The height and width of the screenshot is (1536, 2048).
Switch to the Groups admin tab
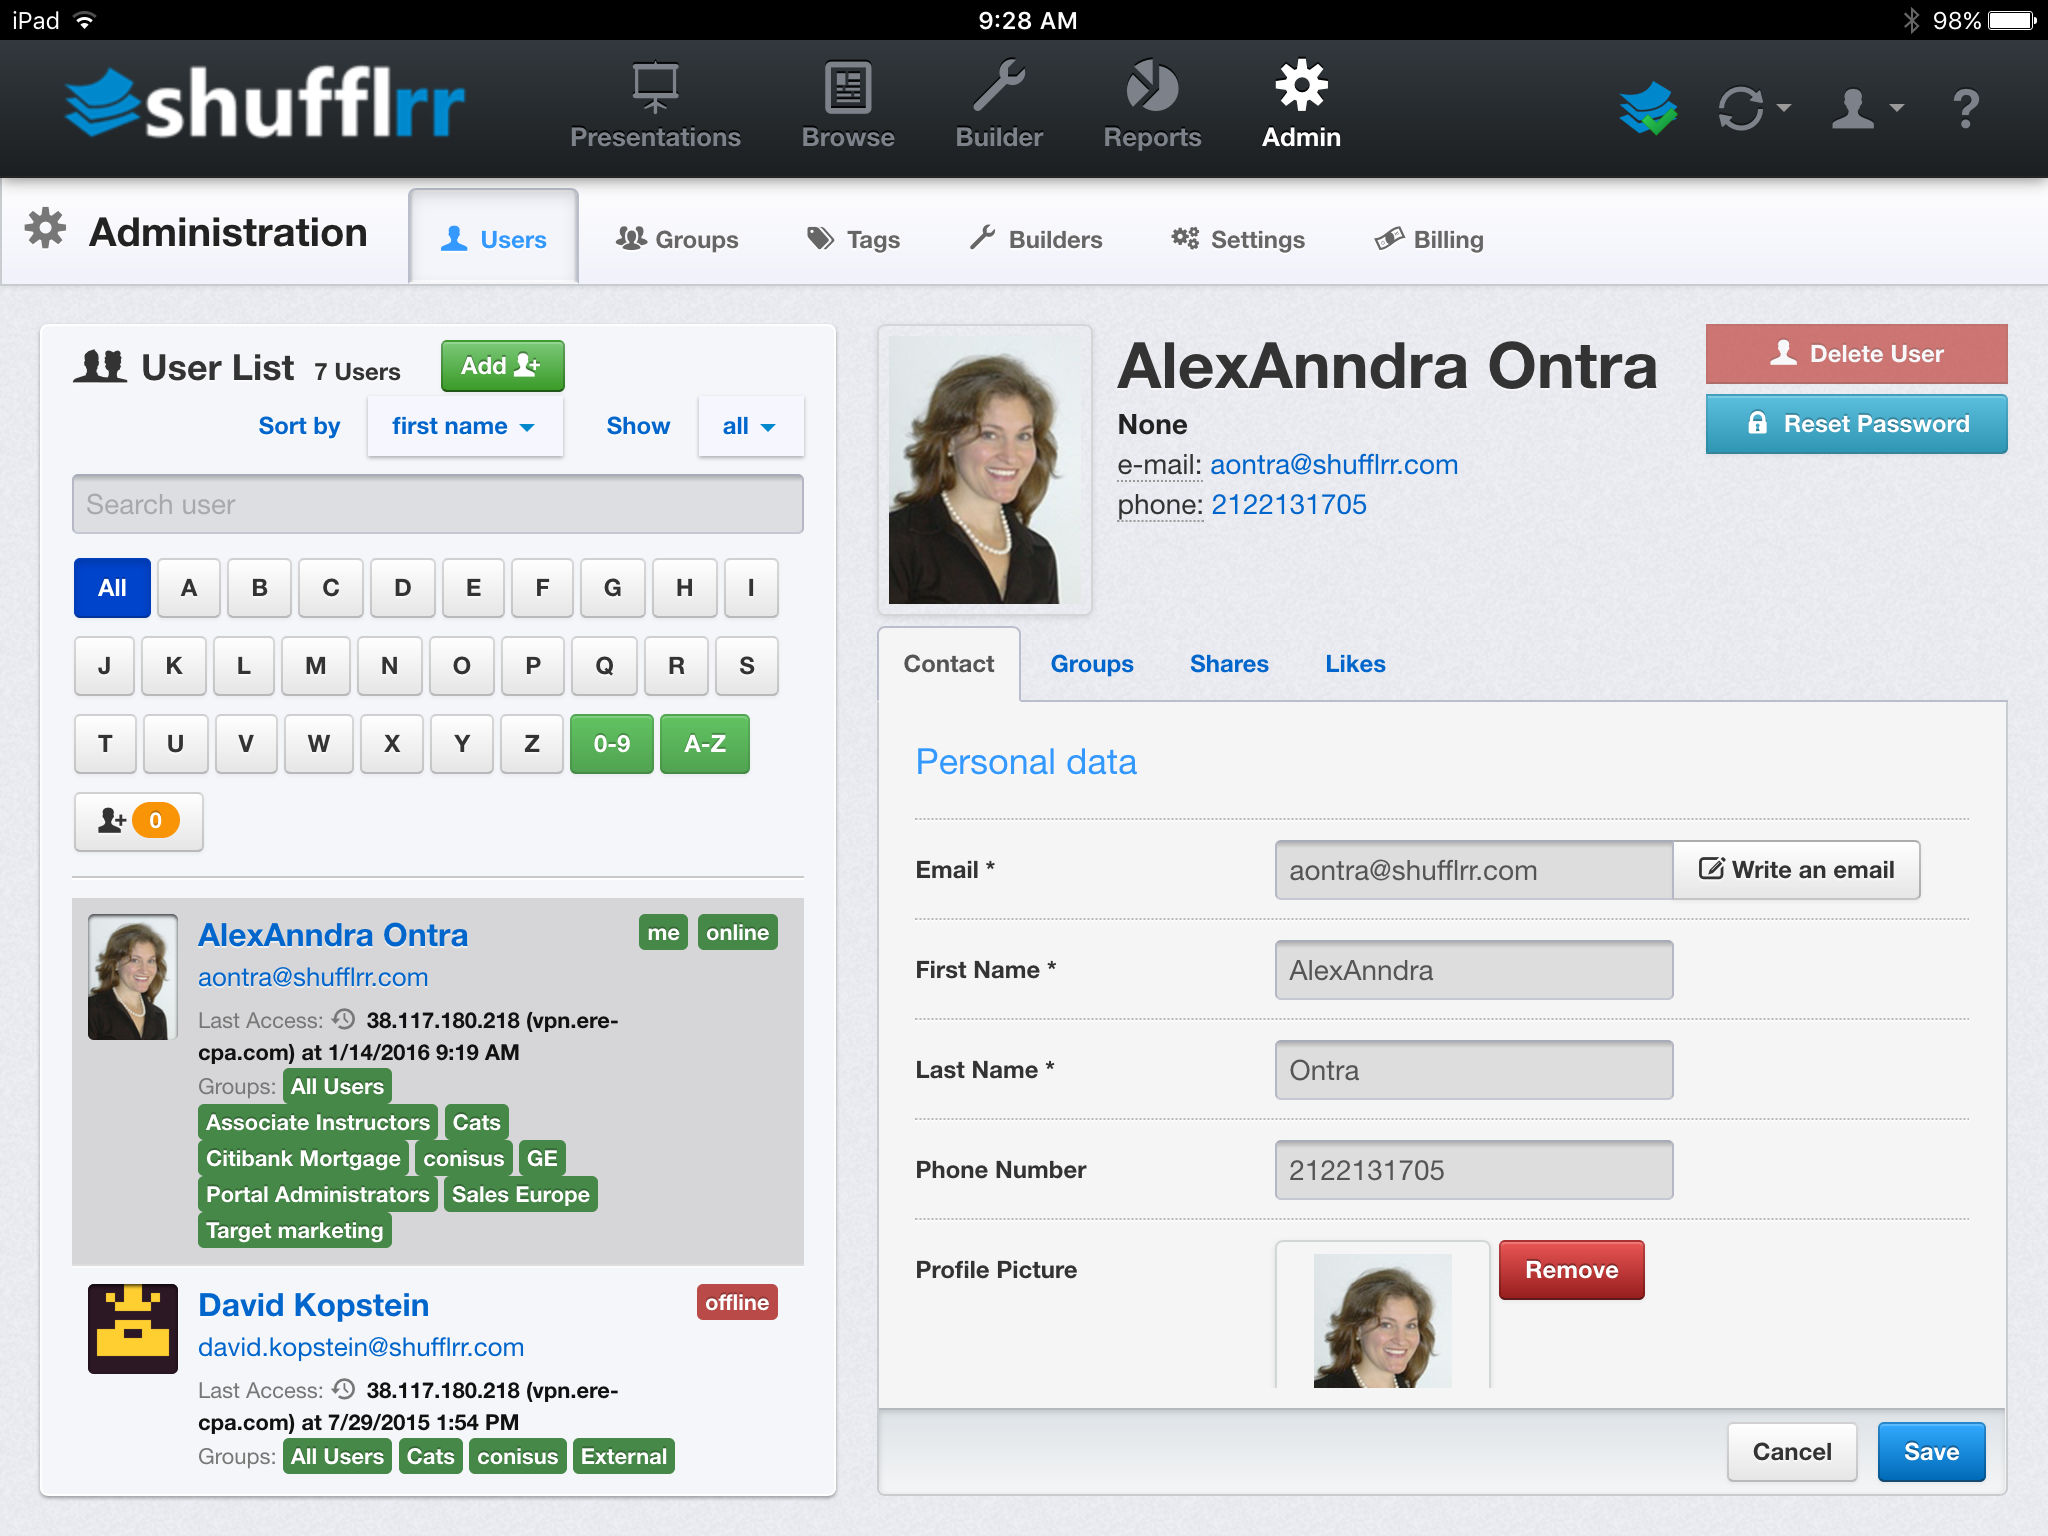[677, 239]
